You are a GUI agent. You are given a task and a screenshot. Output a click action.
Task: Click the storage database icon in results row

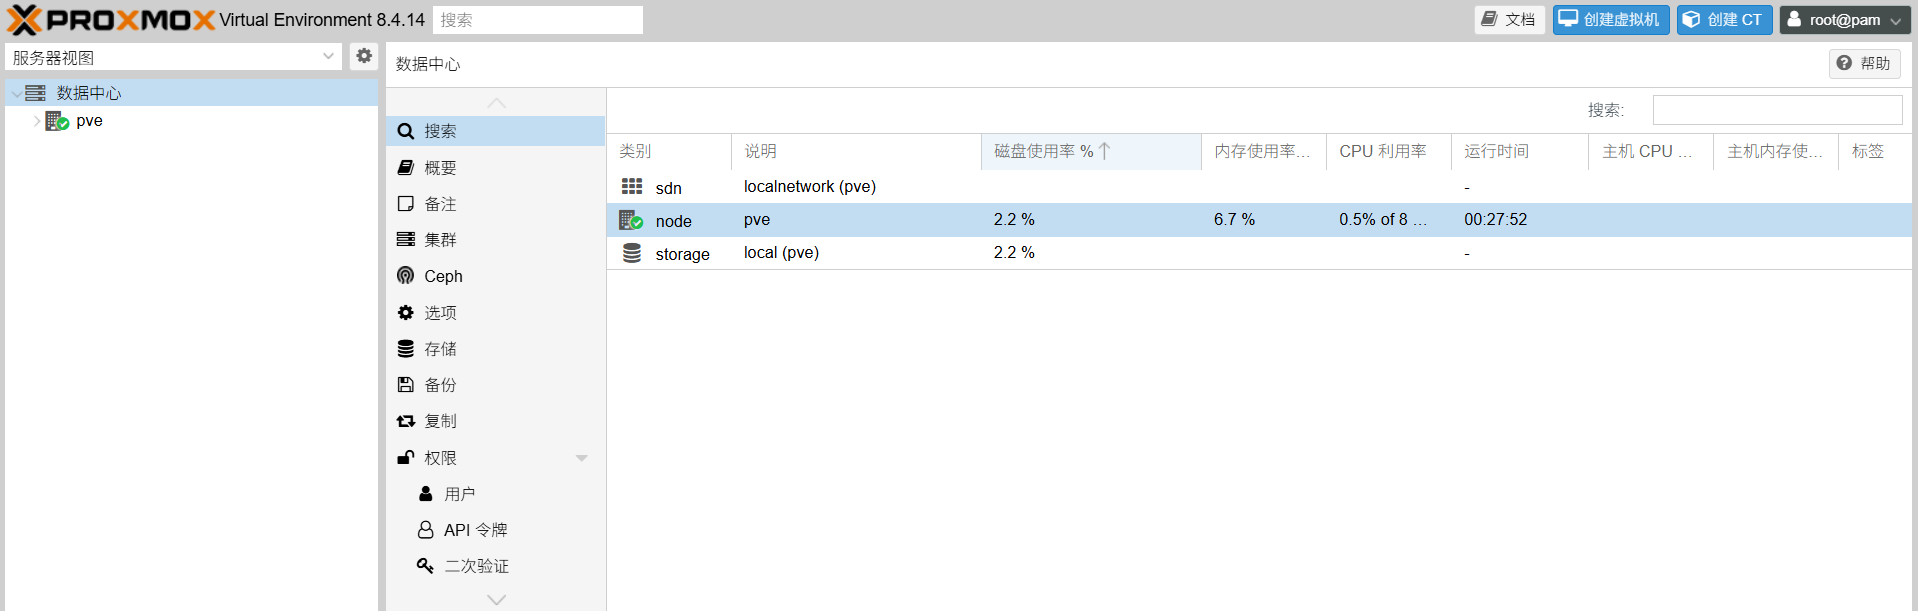(x=632, y=253)
